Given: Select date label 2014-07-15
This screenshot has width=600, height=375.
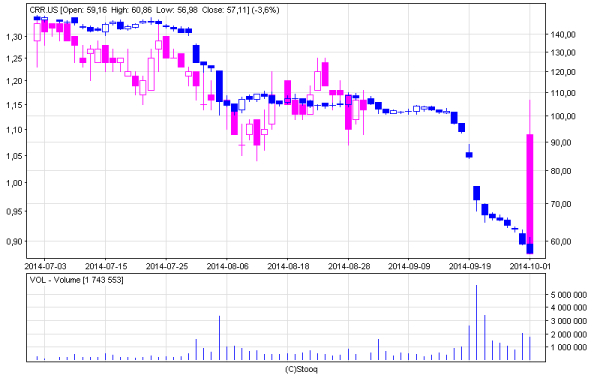Looking at the screenshot, I should coord(106,266).
